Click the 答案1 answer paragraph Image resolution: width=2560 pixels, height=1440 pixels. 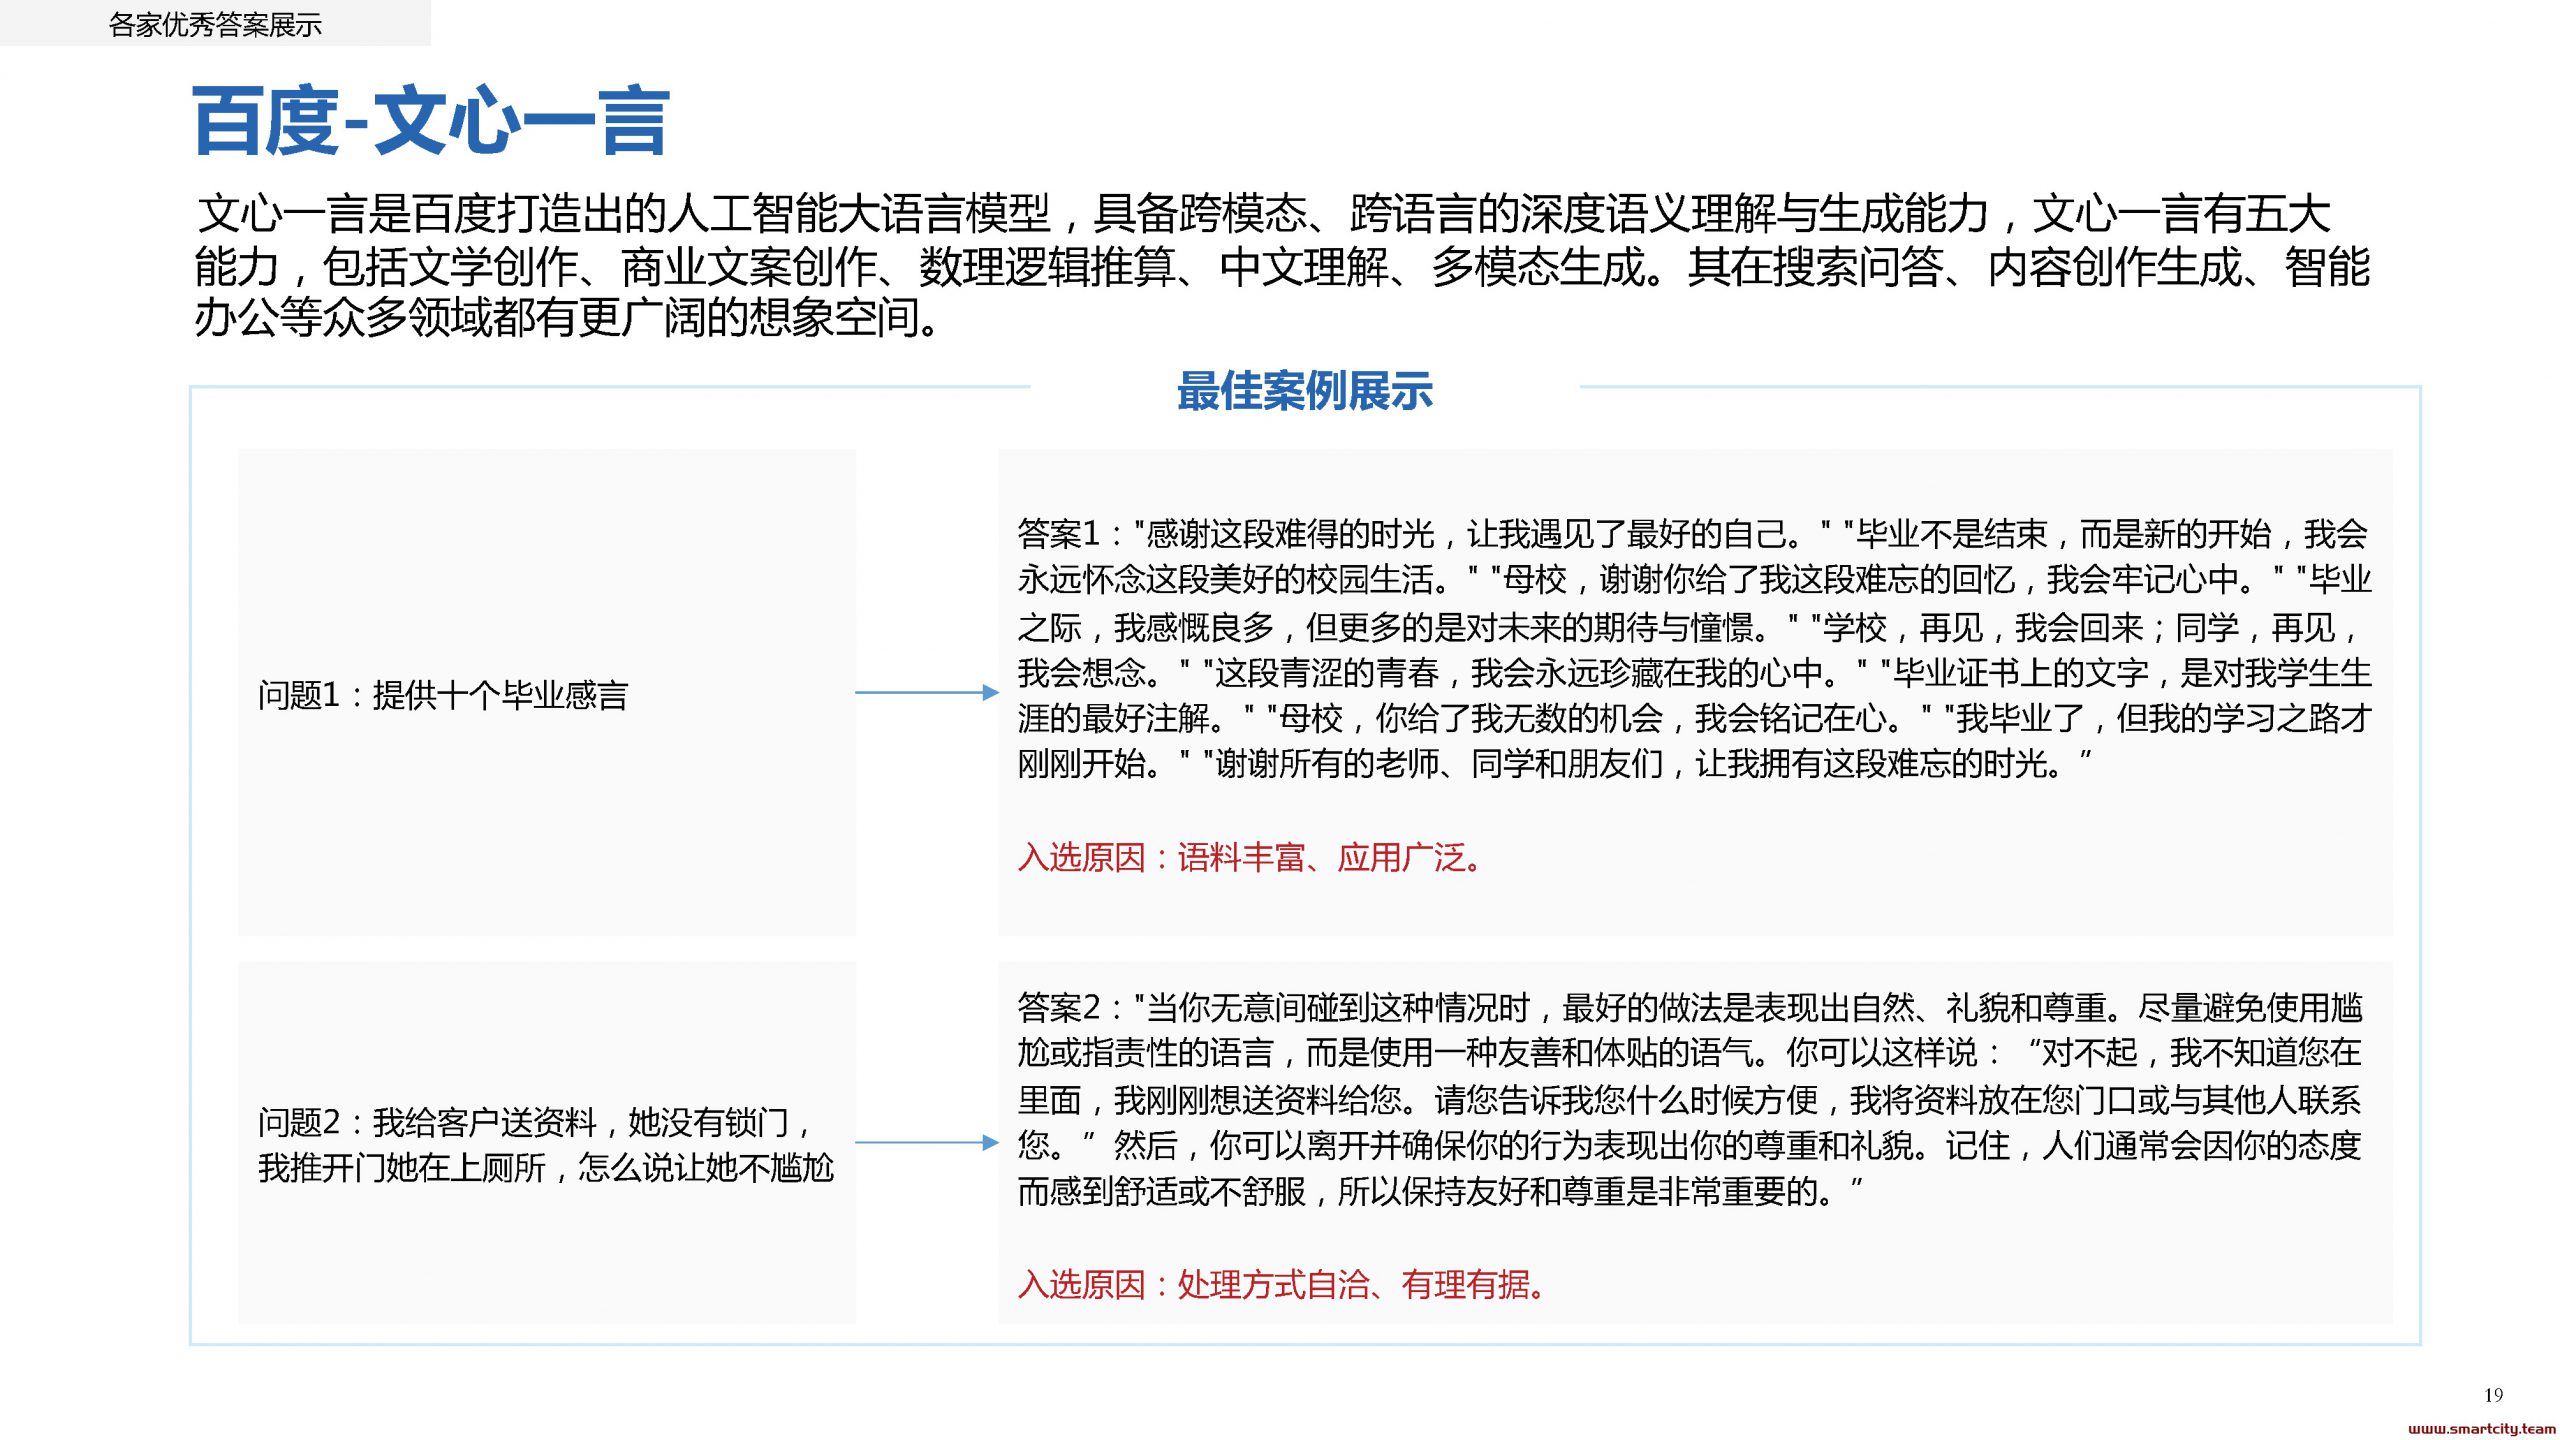[x=1695, y=648]
